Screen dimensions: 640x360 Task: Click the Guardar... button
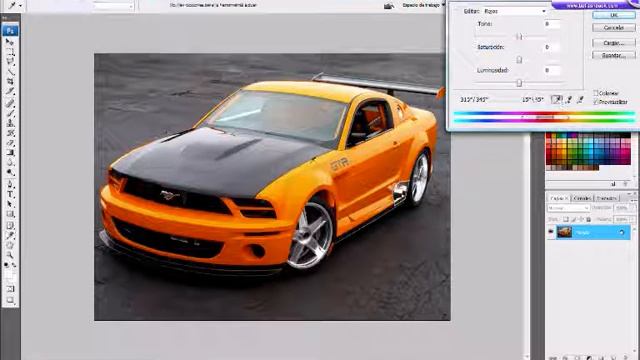[x=613, y=55]
